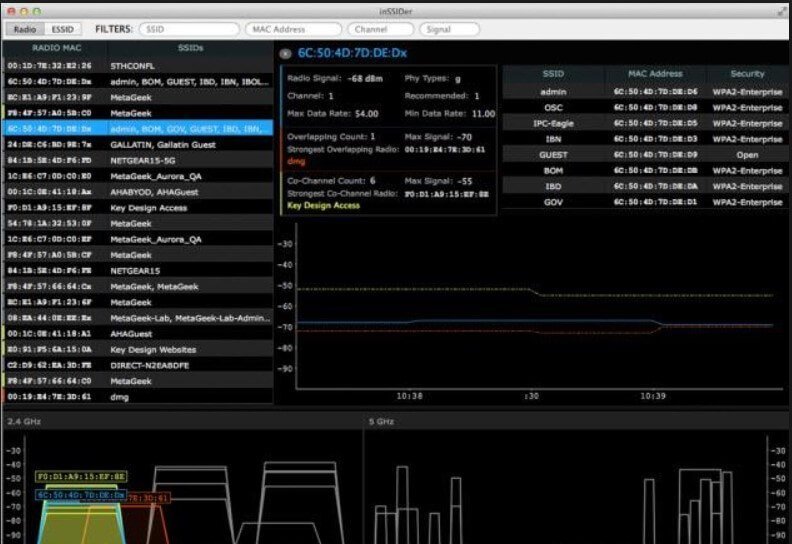Click the 10:39 time axis marker
The image size is (792, 544).
[x=653, y=396]
